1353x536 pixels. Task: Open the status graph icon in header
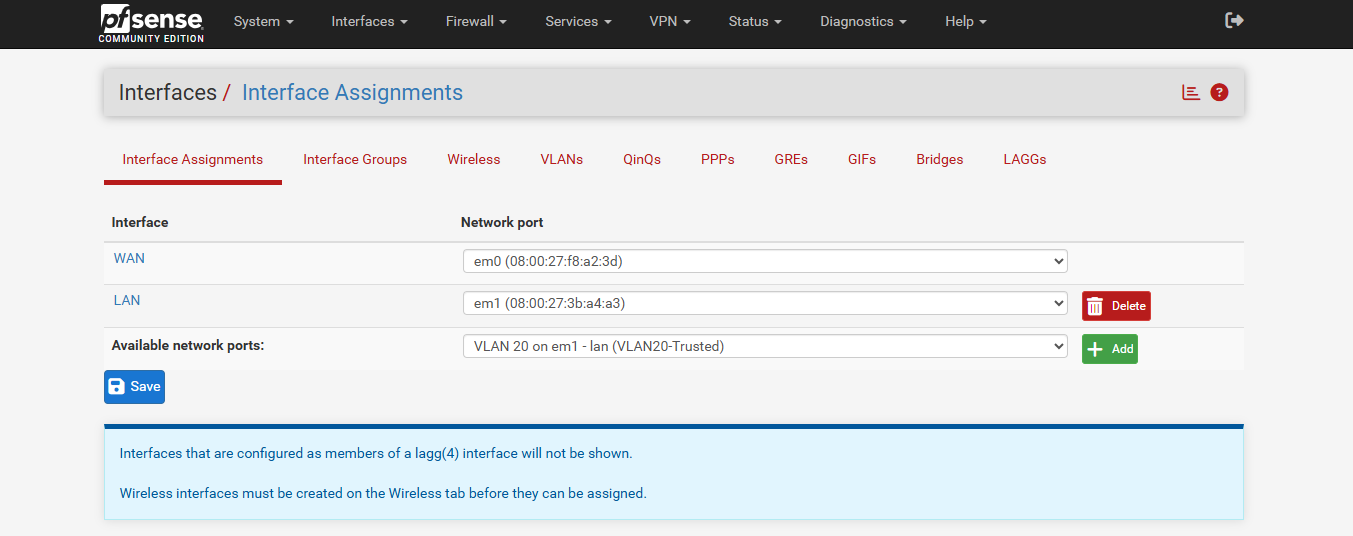click(x=1191, y=92)
